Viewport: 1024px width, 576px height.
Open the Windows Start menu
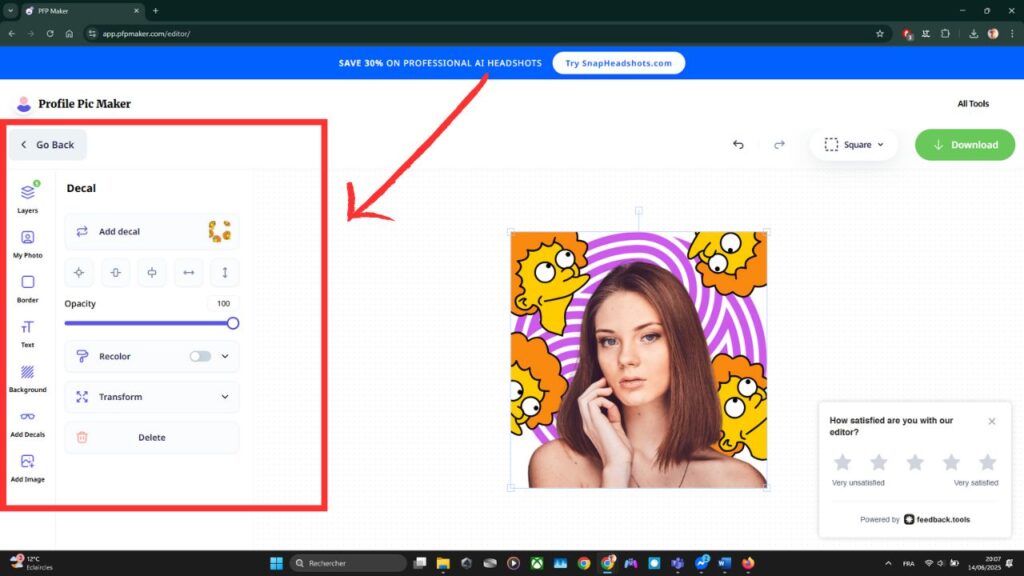(x=276, y=563)
